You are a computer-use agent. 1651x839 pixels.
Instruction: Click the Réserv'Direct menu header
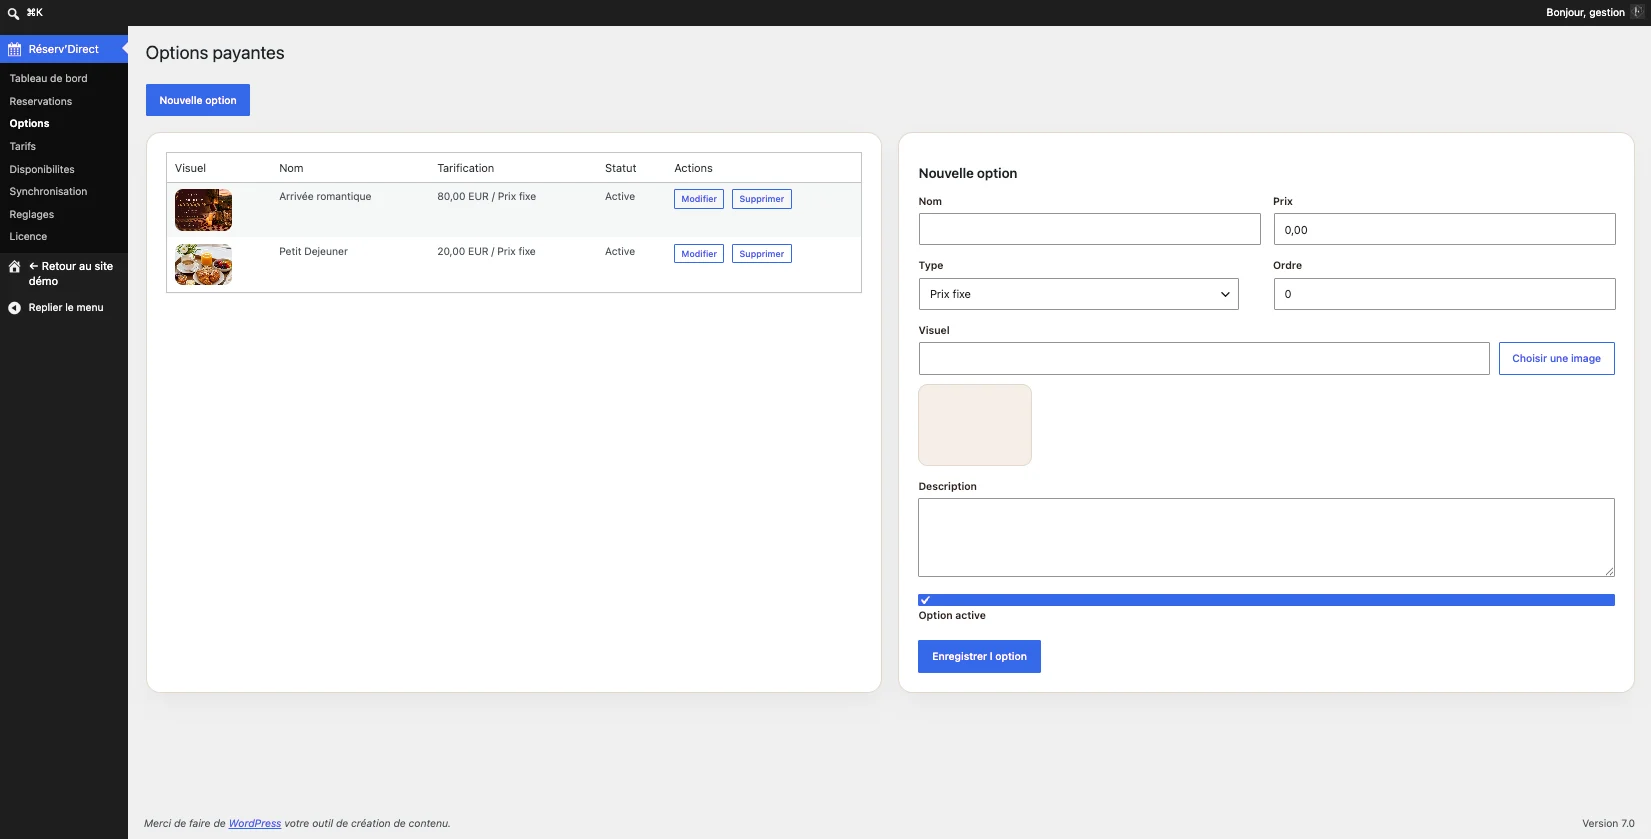click(x=64, y=49)
